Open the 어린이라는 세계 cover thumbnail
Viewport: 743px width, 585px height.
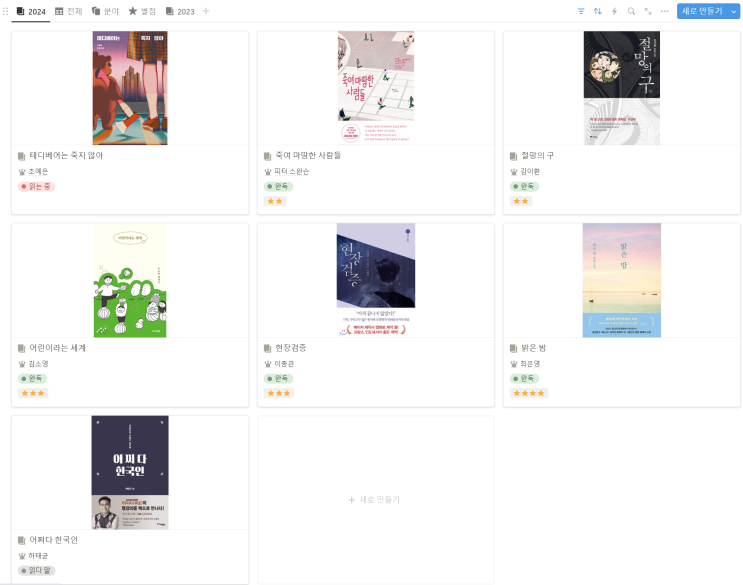[130, 280]
